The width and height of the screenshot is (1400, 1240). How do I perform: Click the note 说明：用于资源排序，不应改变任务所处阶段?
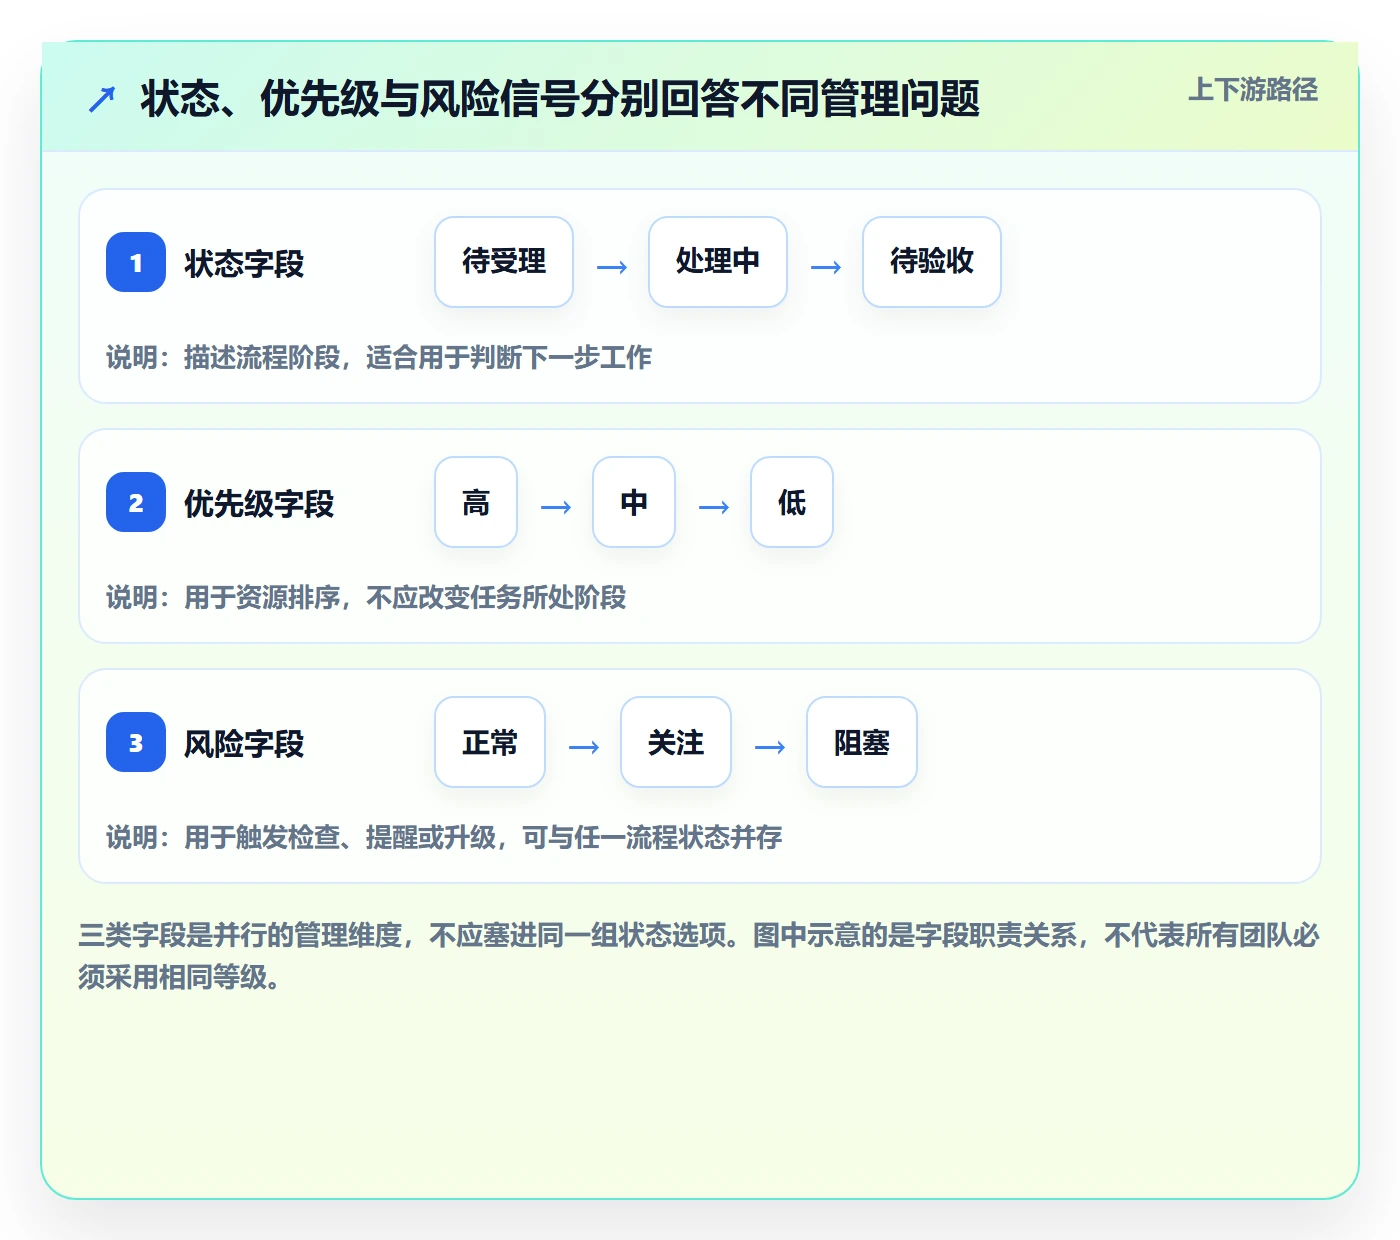click(366, 597)
